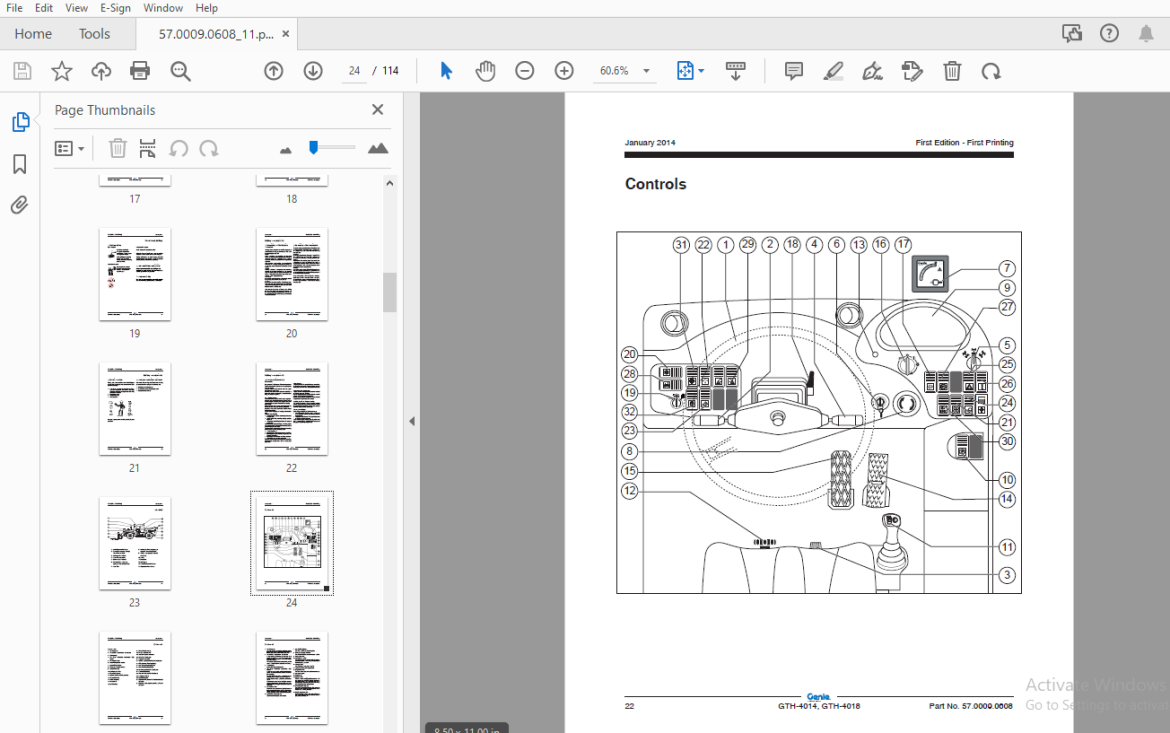Viewport: 1170px width, 733px height.
Task: Select the Highlight text tool
Action: coord(833,71)
